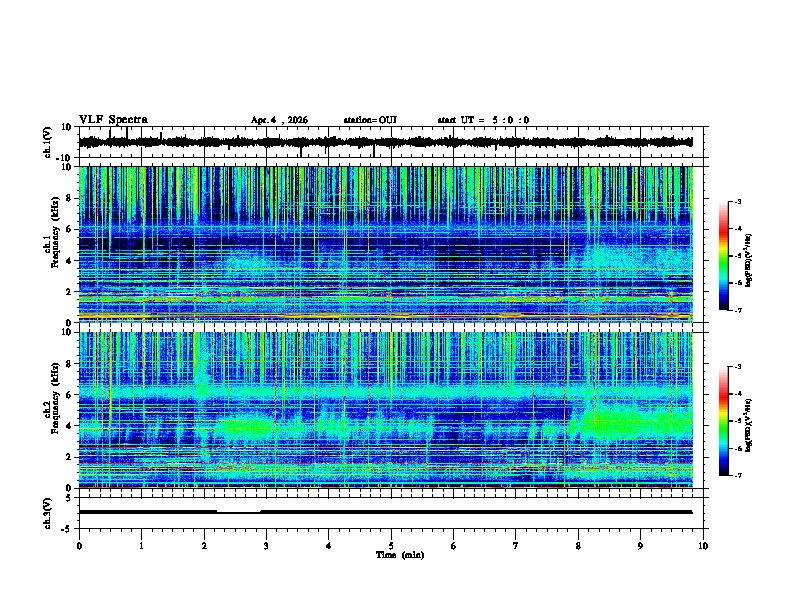Click the ch.2 "Frequency (kHz)" axis label
This screenshot has height=612, width=792.
[x=55, y=398]
